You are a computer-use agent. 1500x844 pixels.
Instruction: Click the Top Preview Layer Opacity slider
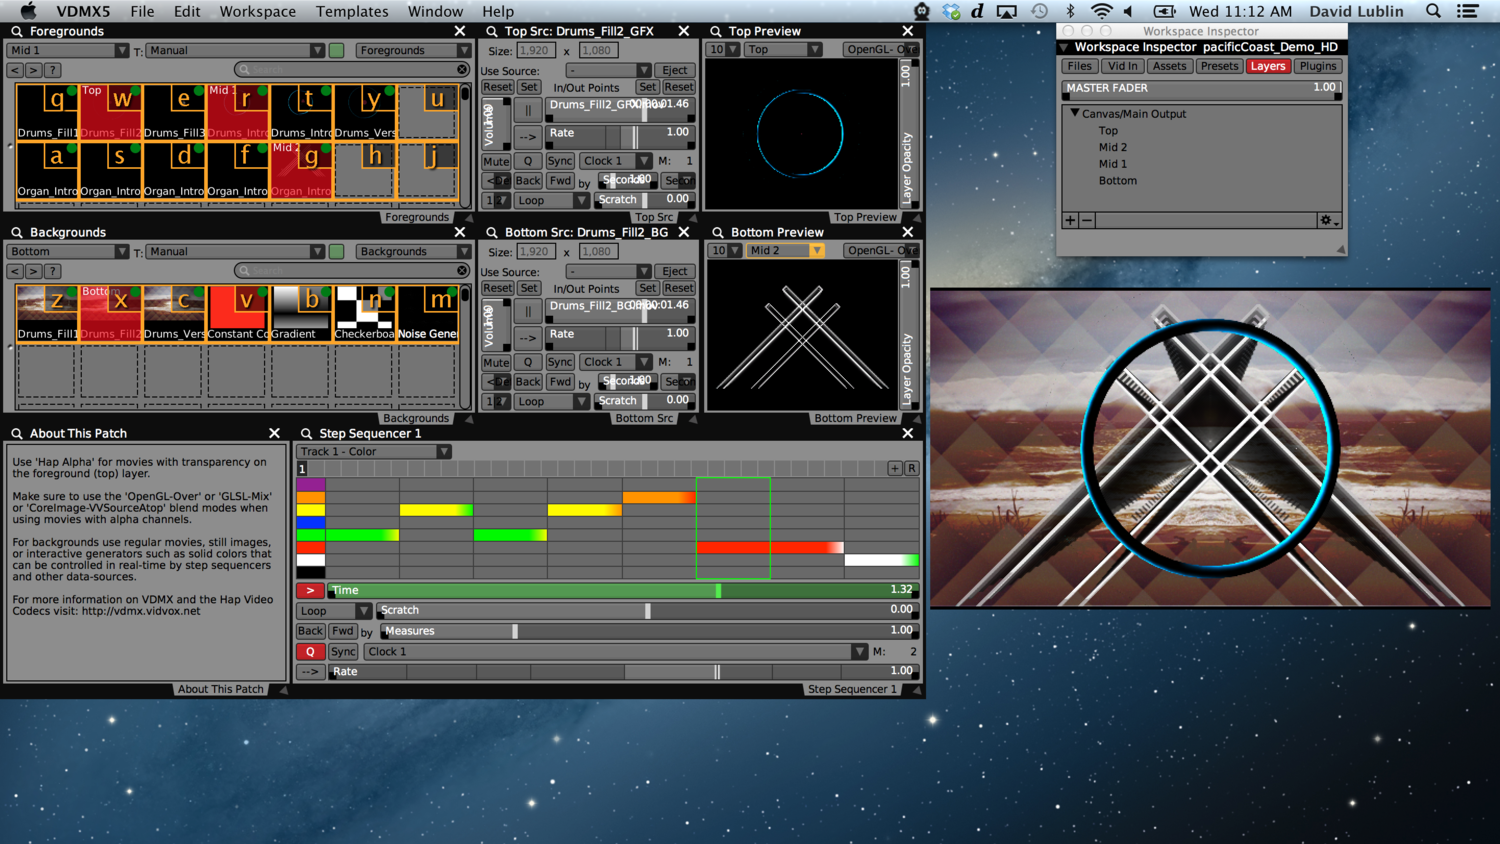click(906, 134)
